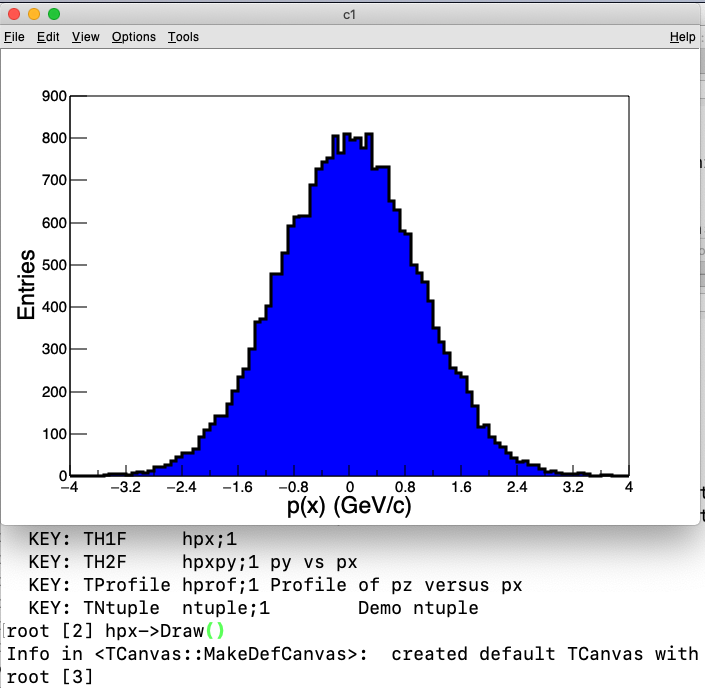The height and width of the screenshot is (688, 705).
Task: Select the blue filled histogram area
Action: pos(348,350)
